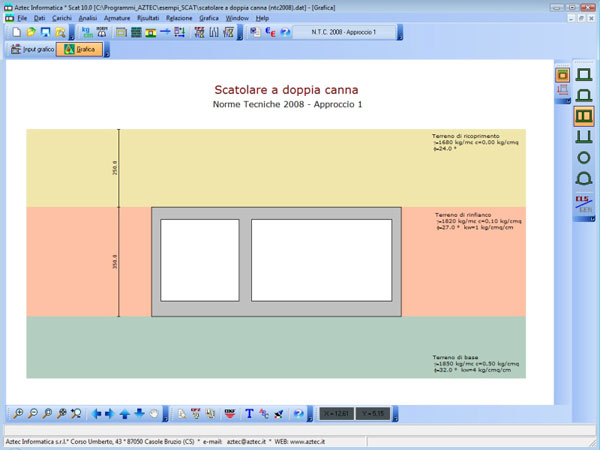Click the magnifier with star redraw icon

coord(76,414)
